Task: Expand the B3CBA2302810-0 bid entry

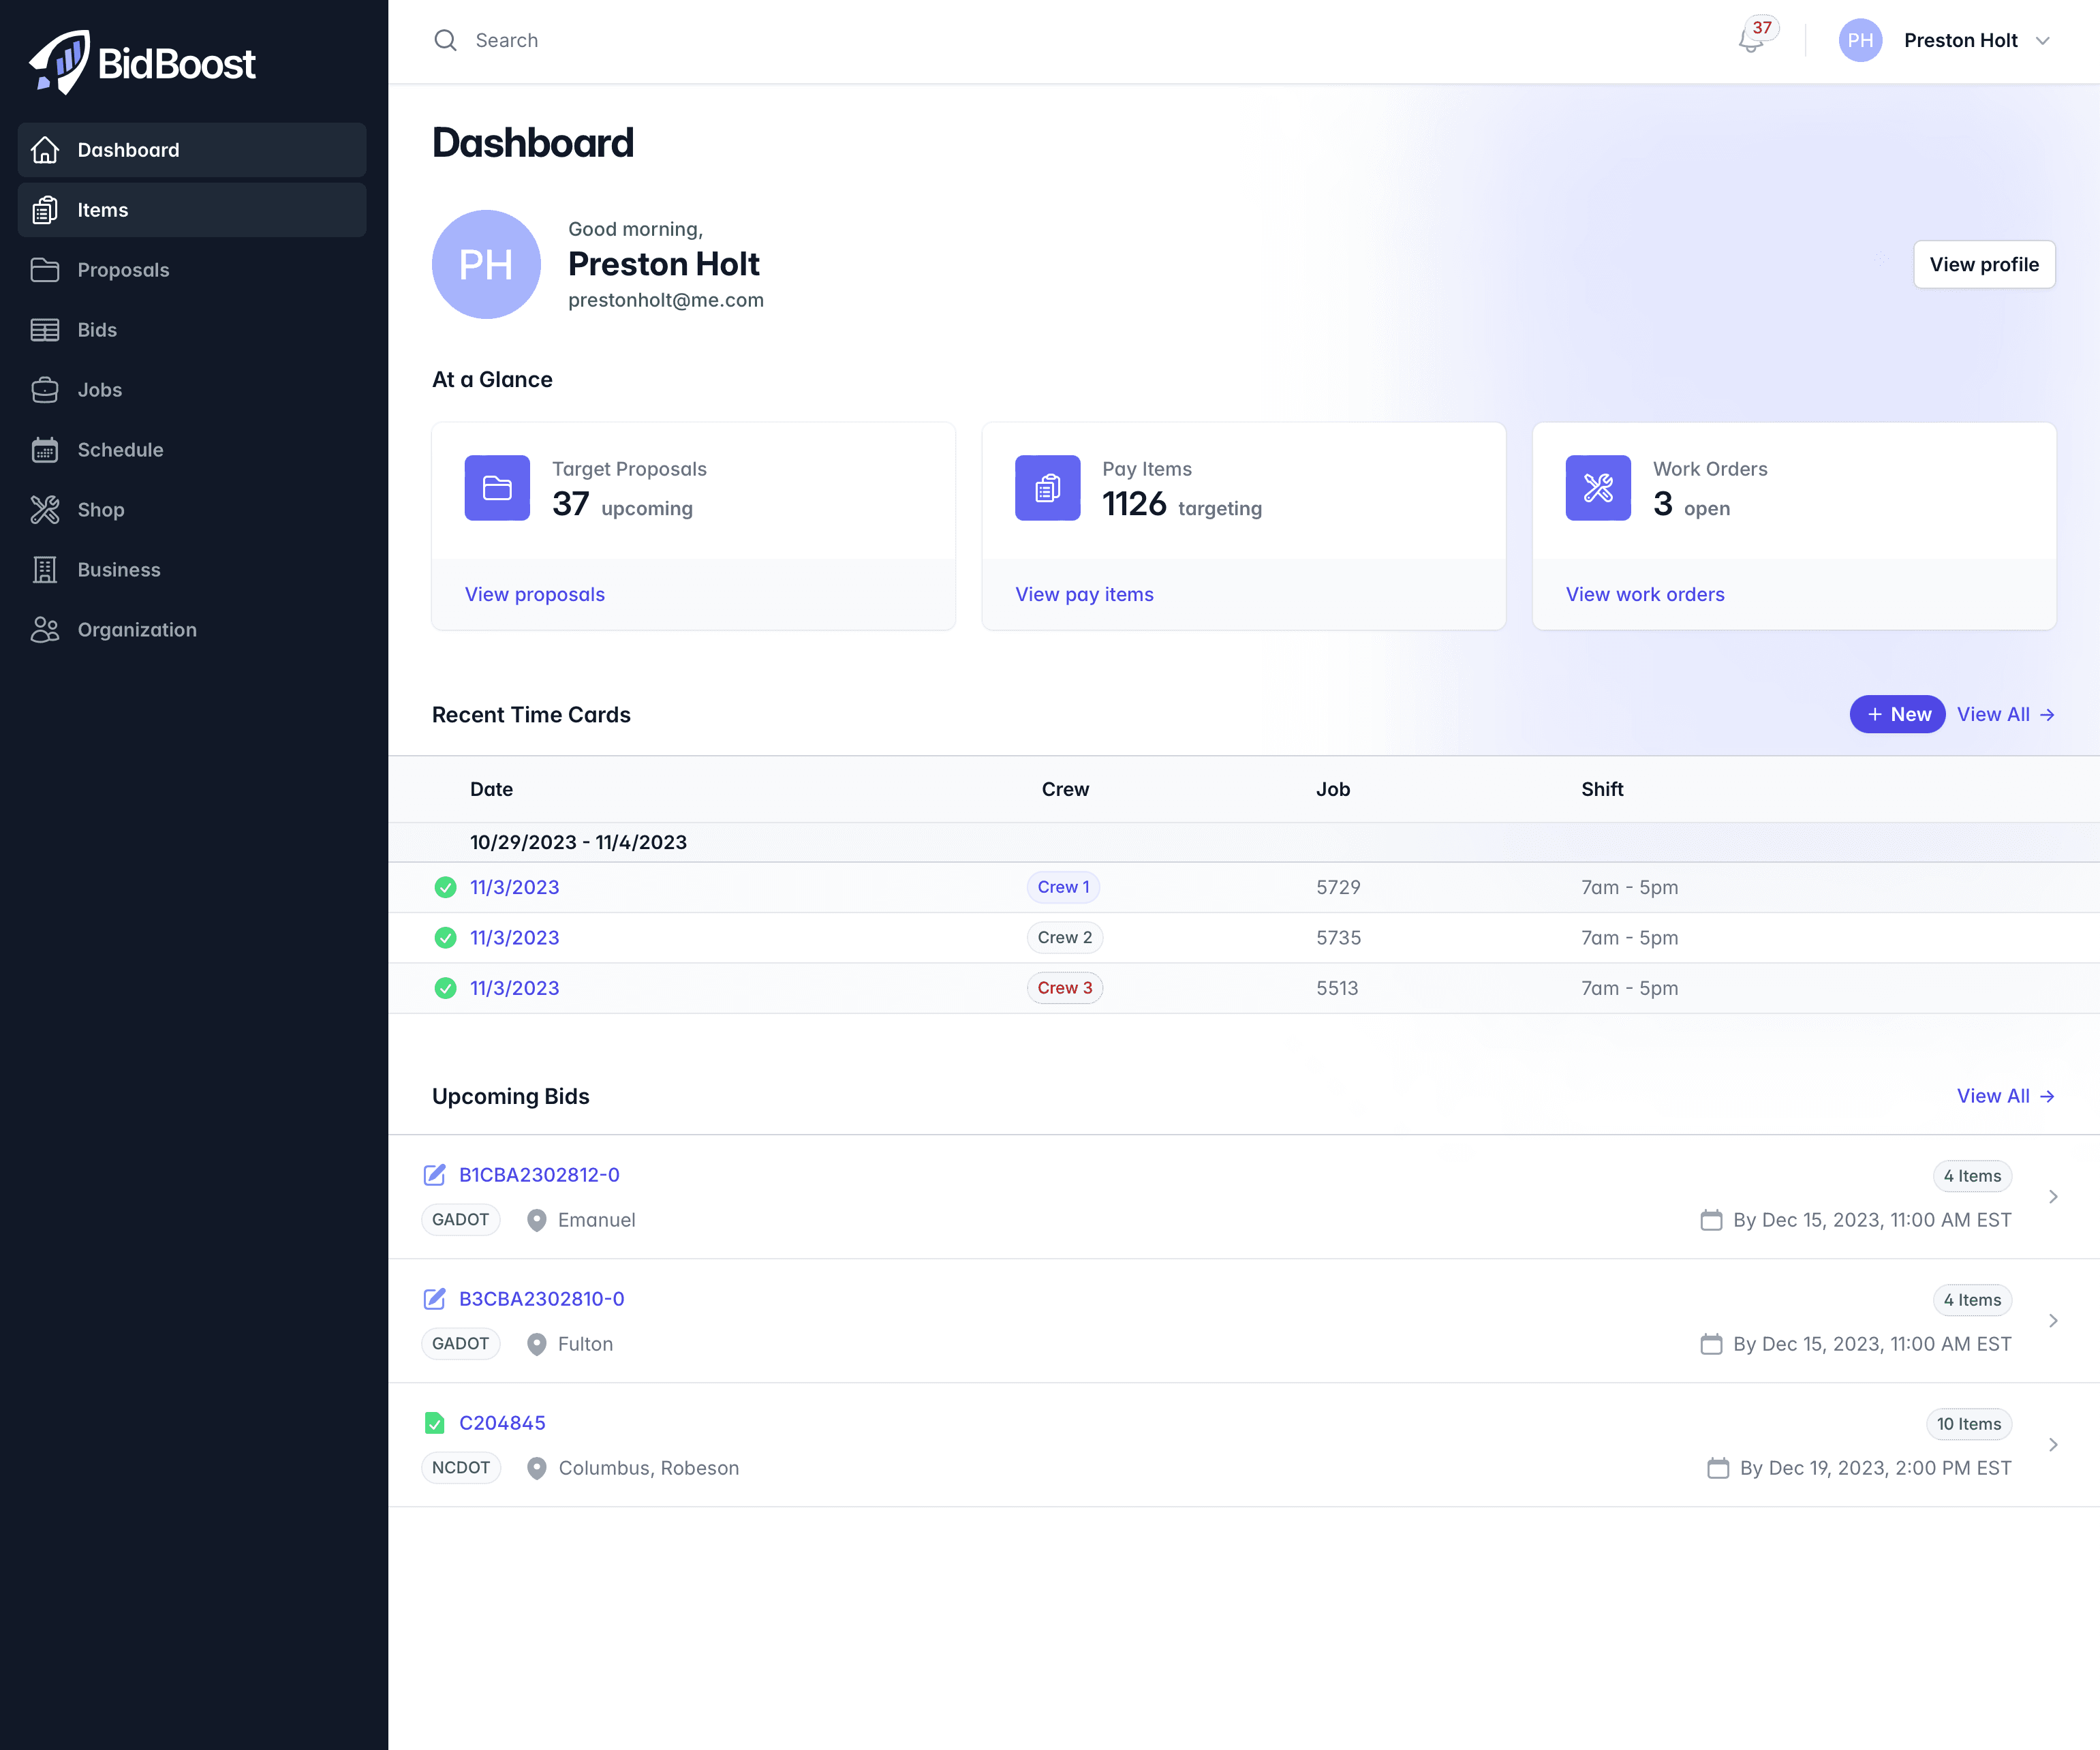Action: (x=2053, y=1321)
